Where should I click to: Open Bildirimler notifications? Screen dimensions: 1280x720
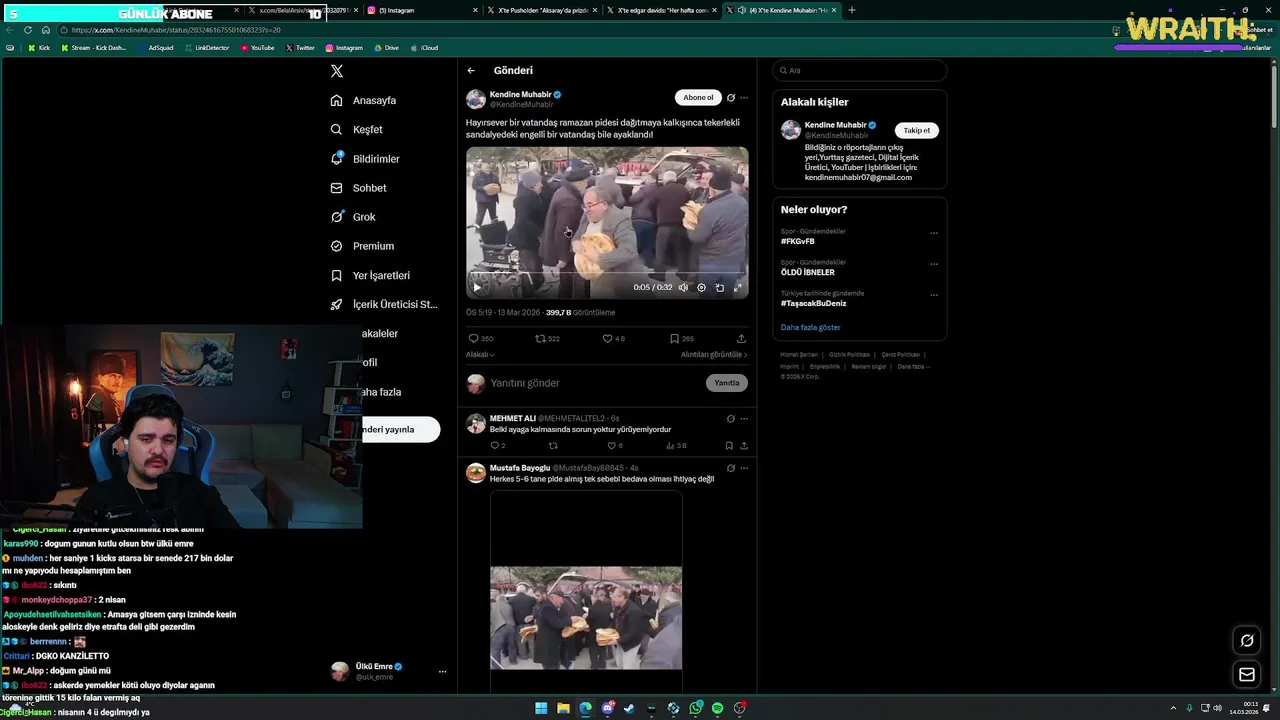click(365, 159)
